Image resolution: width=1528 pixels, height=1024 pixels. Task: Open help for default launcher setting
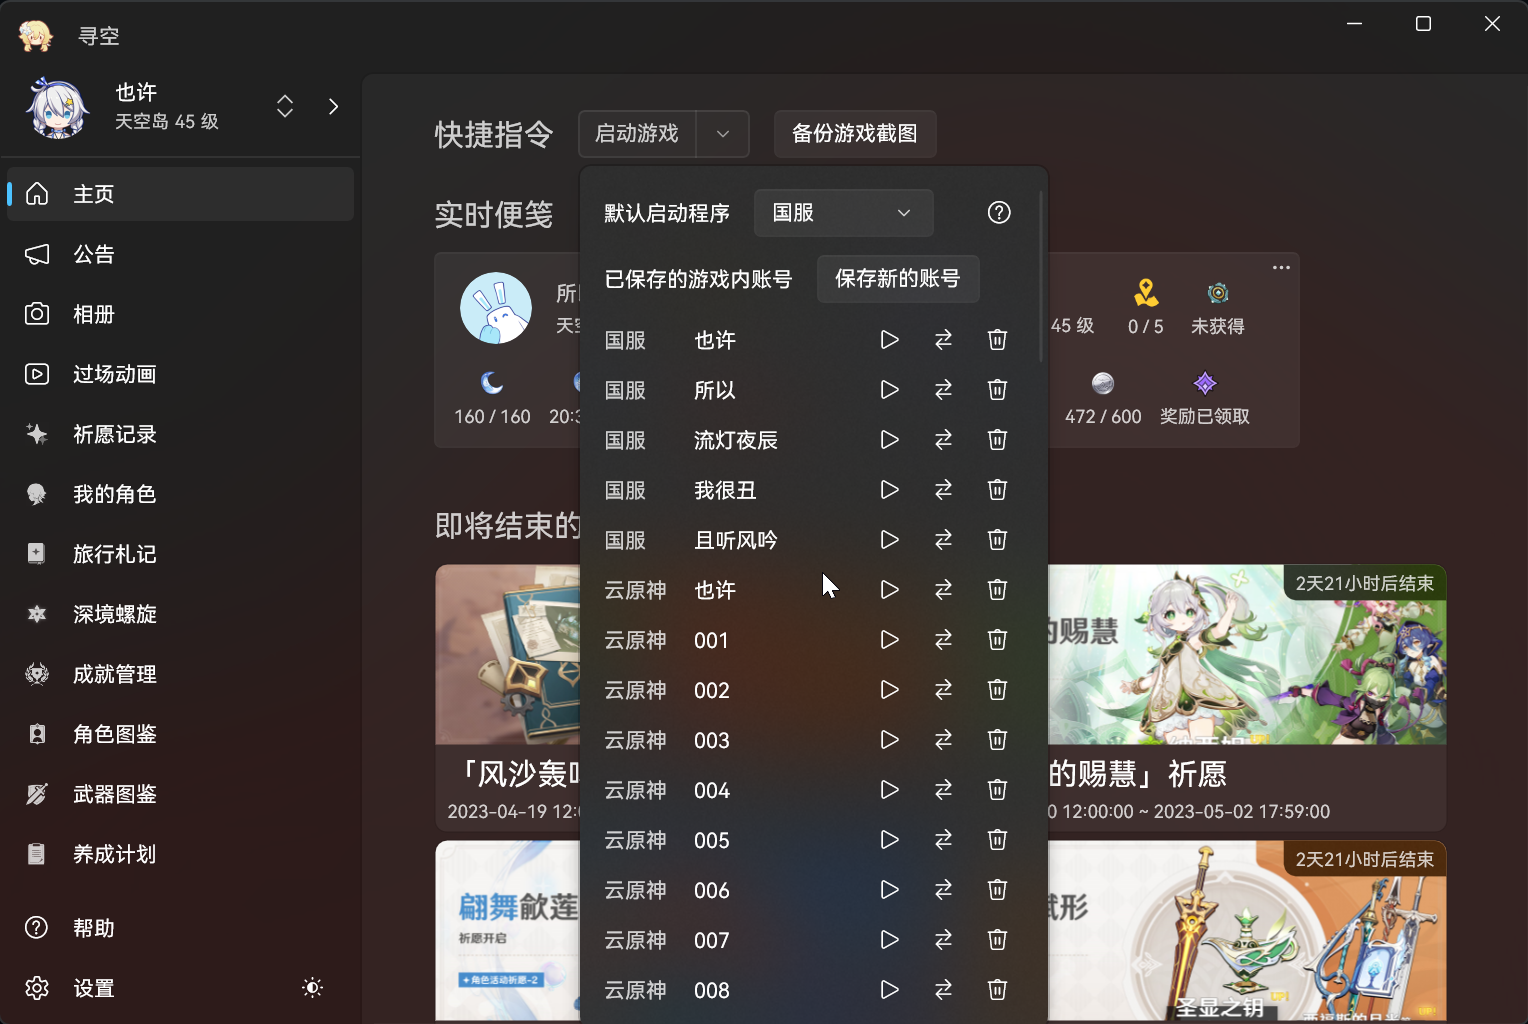999,213
